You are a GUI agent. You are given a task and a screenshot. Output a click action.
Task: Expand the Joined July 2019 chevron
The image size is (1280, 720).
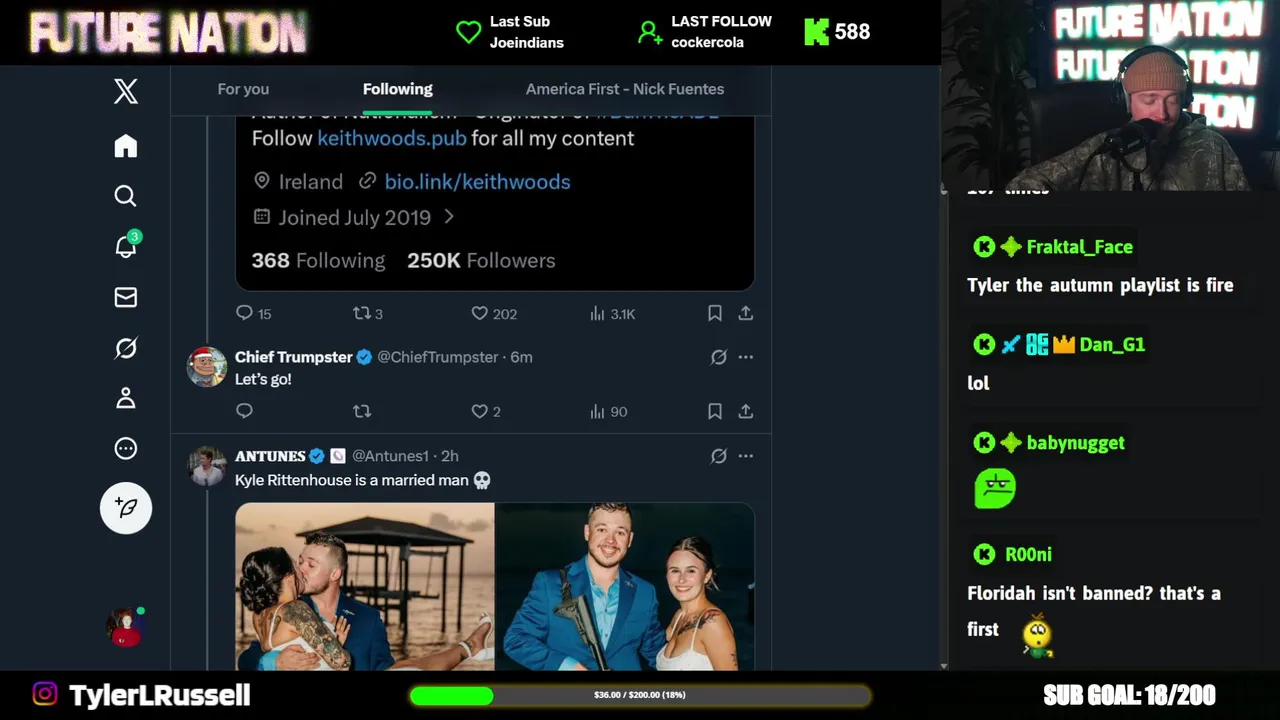(449, 217)
